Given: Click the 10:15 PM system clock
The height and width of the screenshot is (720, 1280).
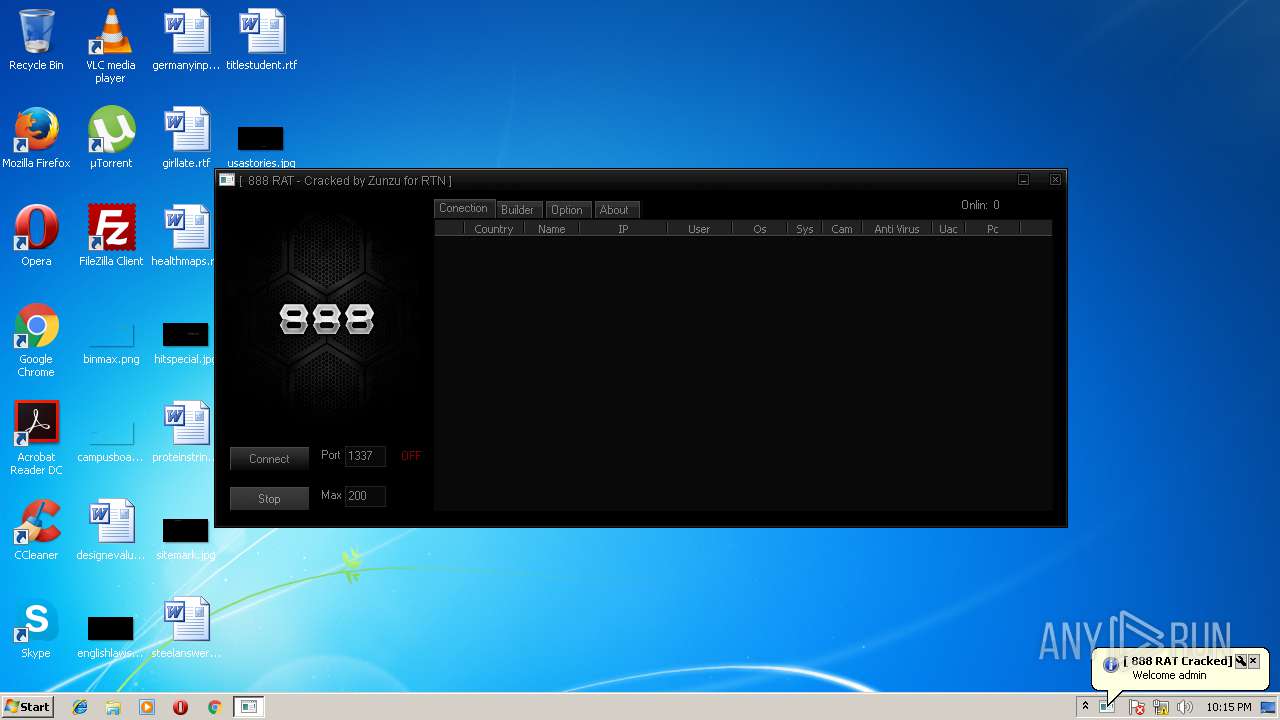Looking at the screenshot, I should [x=1228, y=707].
